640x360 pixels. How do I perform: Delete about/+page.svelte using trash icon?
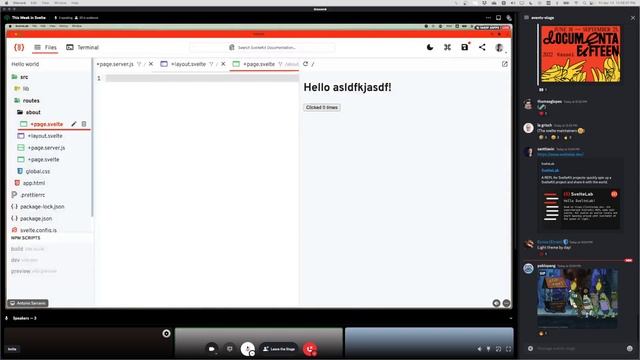[84, 124]
